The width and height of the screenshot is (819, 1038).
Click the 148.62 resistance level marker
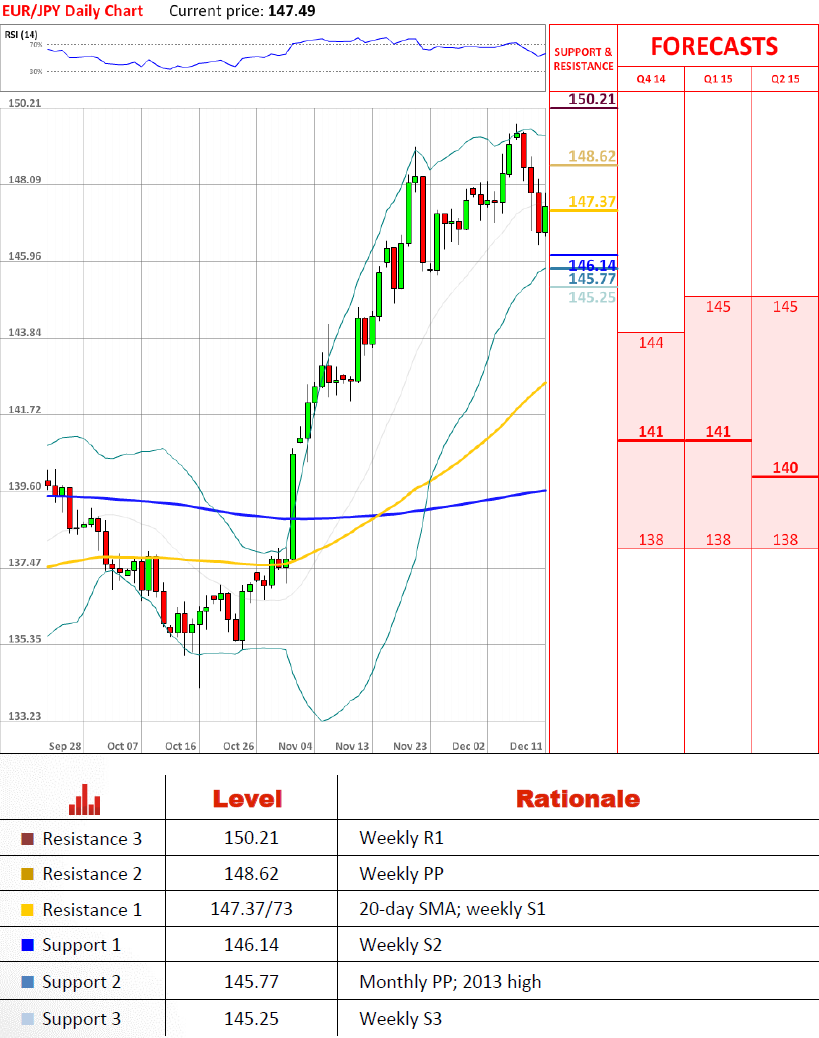[x=592, y=156]
